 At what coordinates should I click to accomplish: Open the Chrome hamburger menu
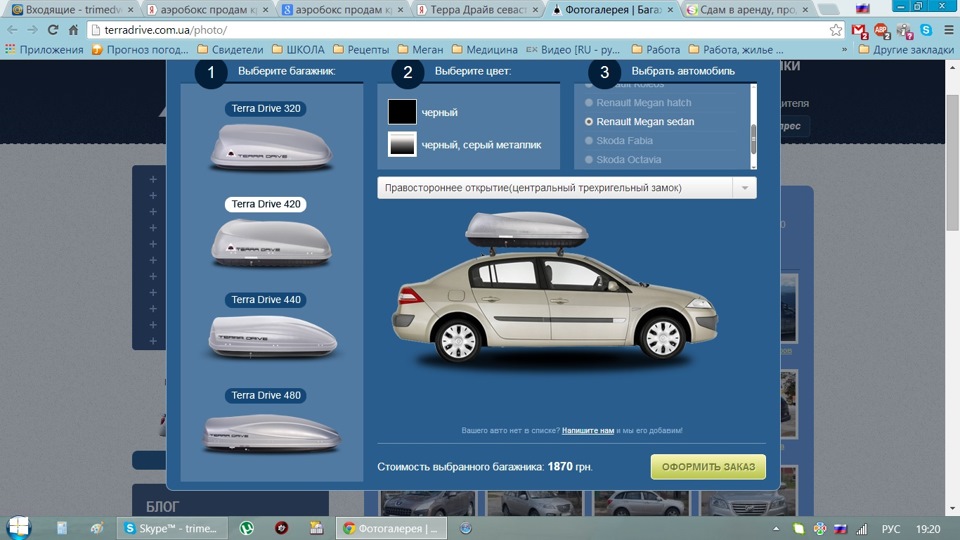pos(948,30)
